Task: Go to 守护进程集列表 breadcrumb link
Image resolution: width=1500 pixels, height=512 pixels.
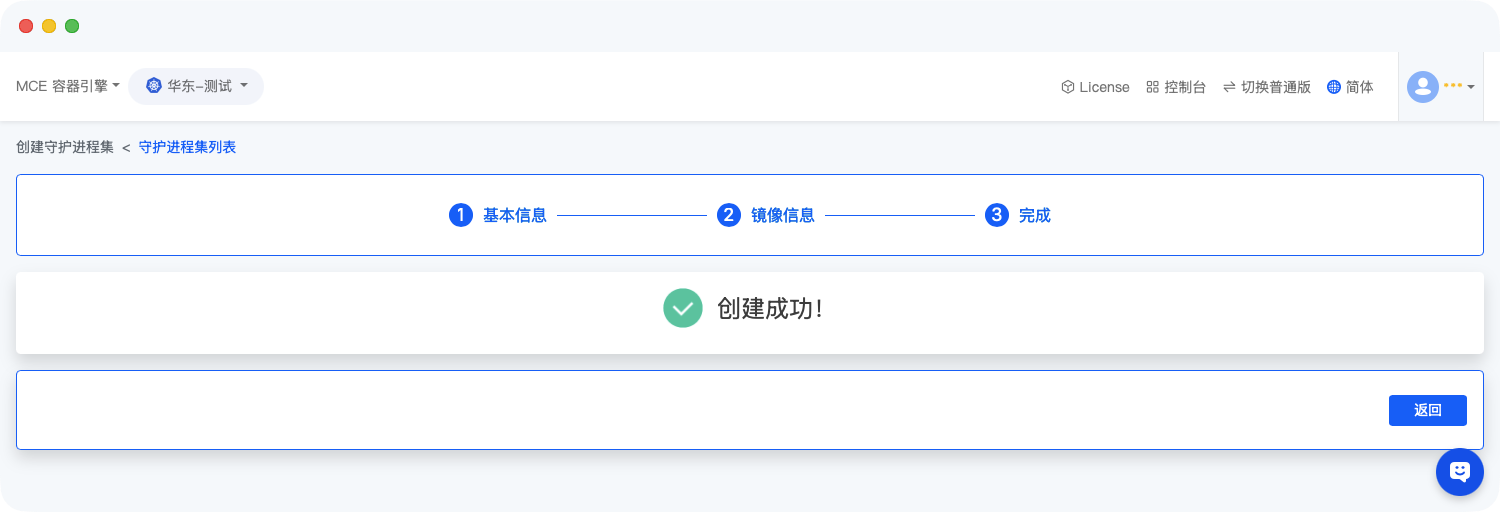Action: (x=187, y=147)
